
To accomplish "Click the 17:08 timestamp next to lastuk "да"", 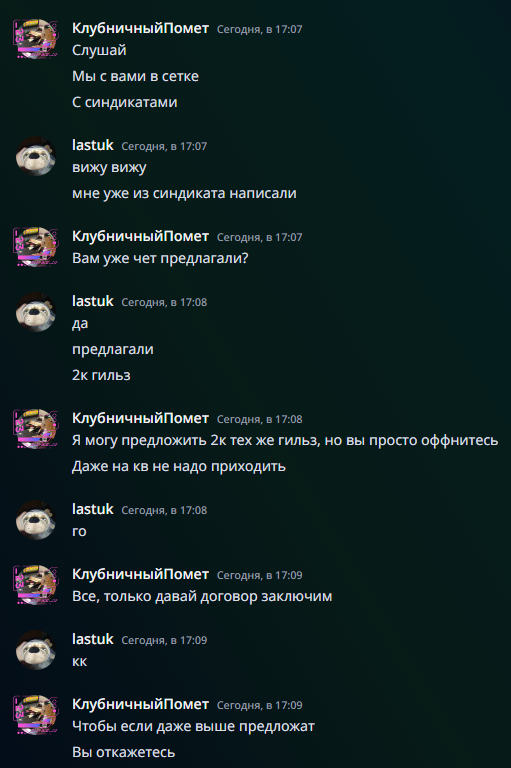I will pyautogui.click(x=164, y=302).
